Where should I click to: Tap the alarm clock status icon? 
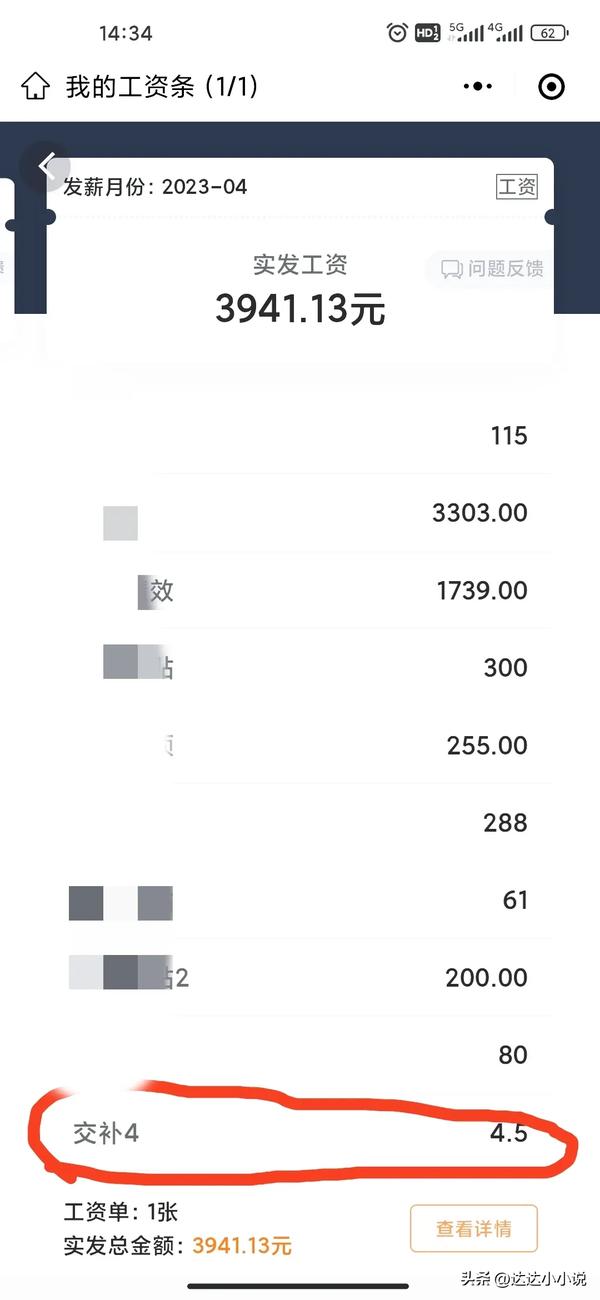pyautogui.click(x=397, y=33)
